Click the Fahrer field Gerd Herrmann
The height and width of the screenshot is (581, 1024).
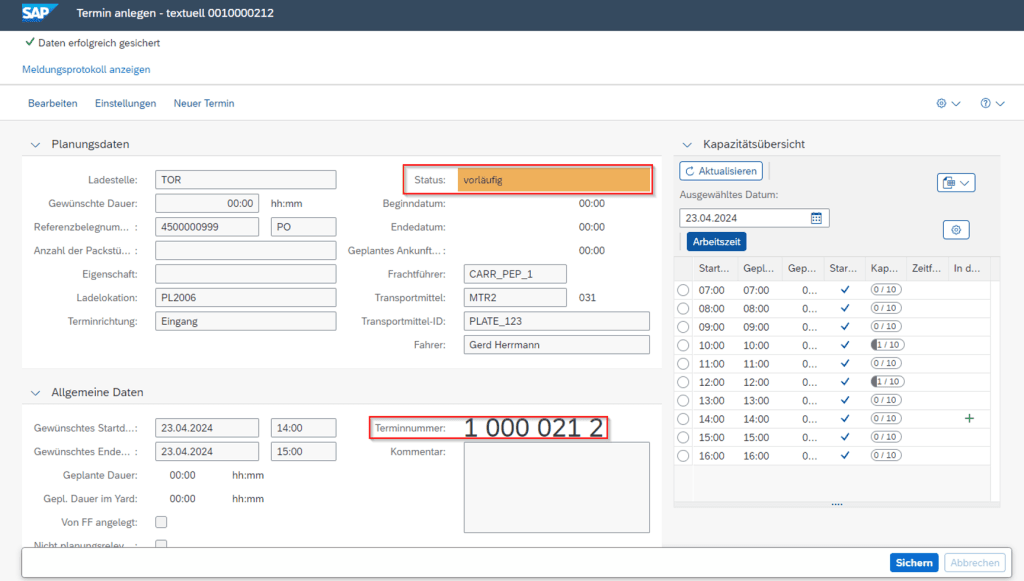[x=556, y=345]
